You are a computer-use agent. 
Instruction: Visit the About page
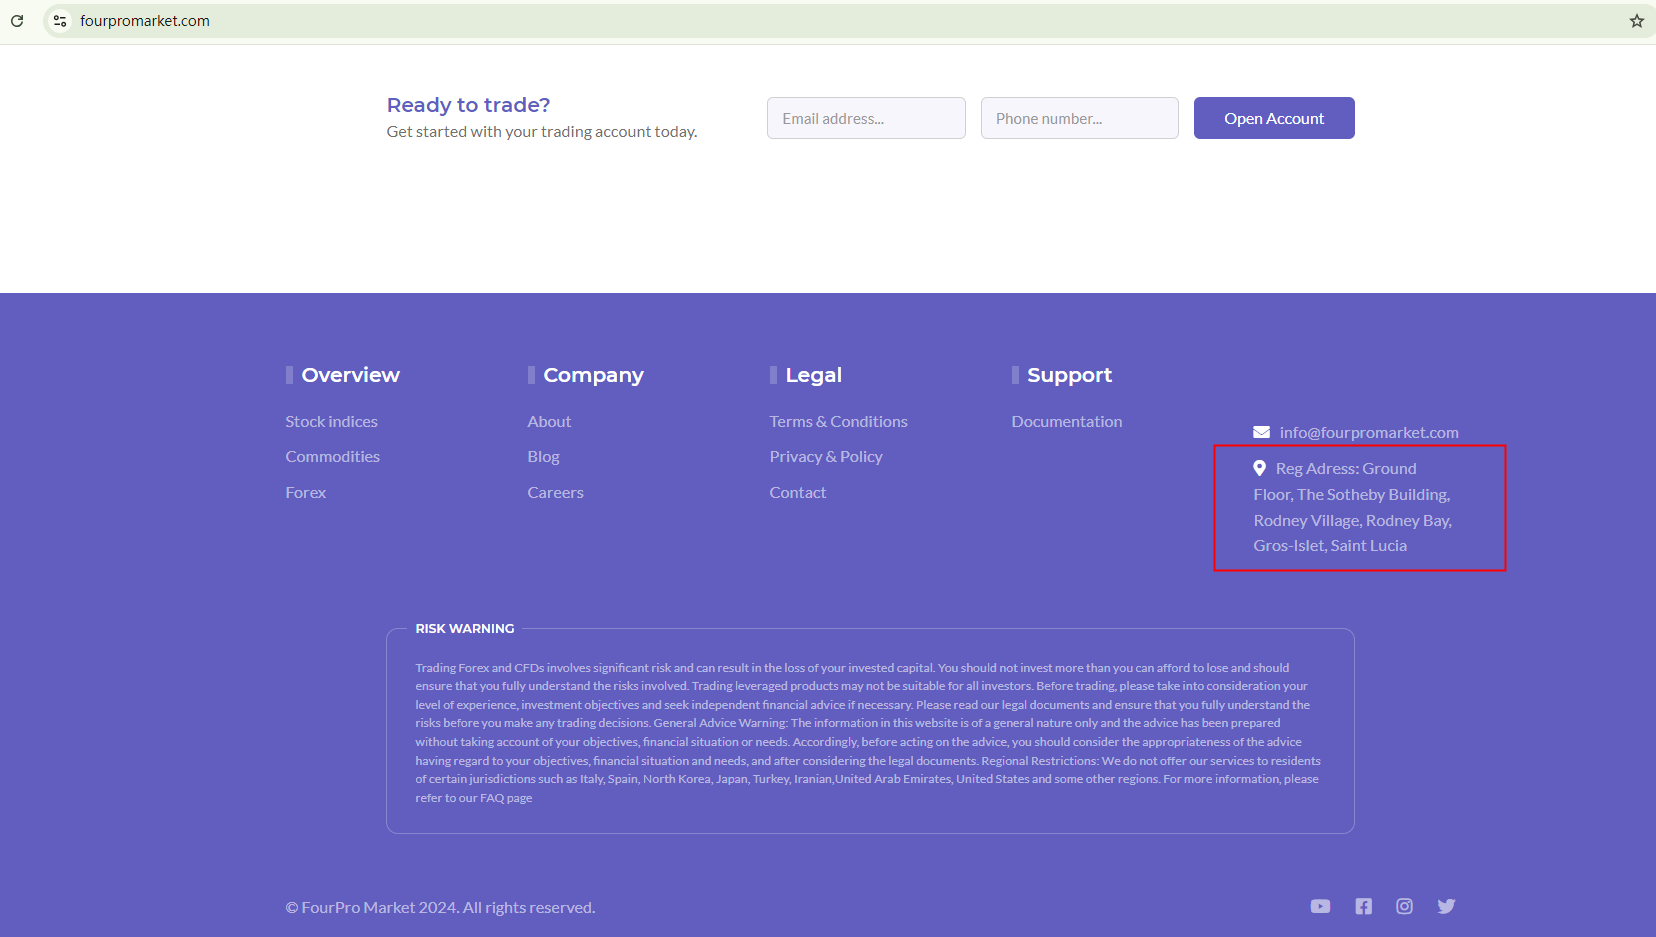click(x=549, y=422)
